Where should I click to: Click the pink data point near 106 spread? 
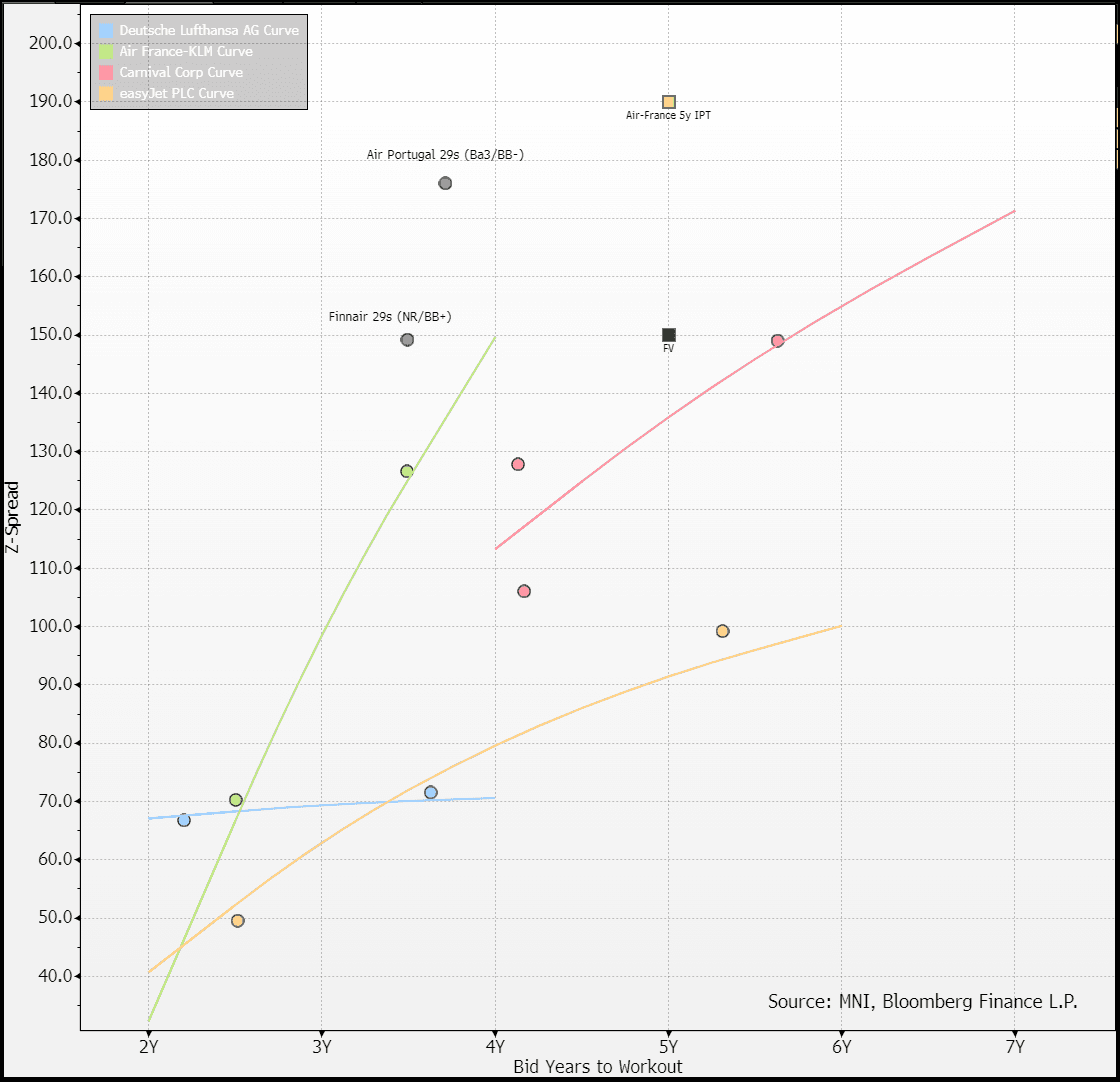tap(524, 591)
